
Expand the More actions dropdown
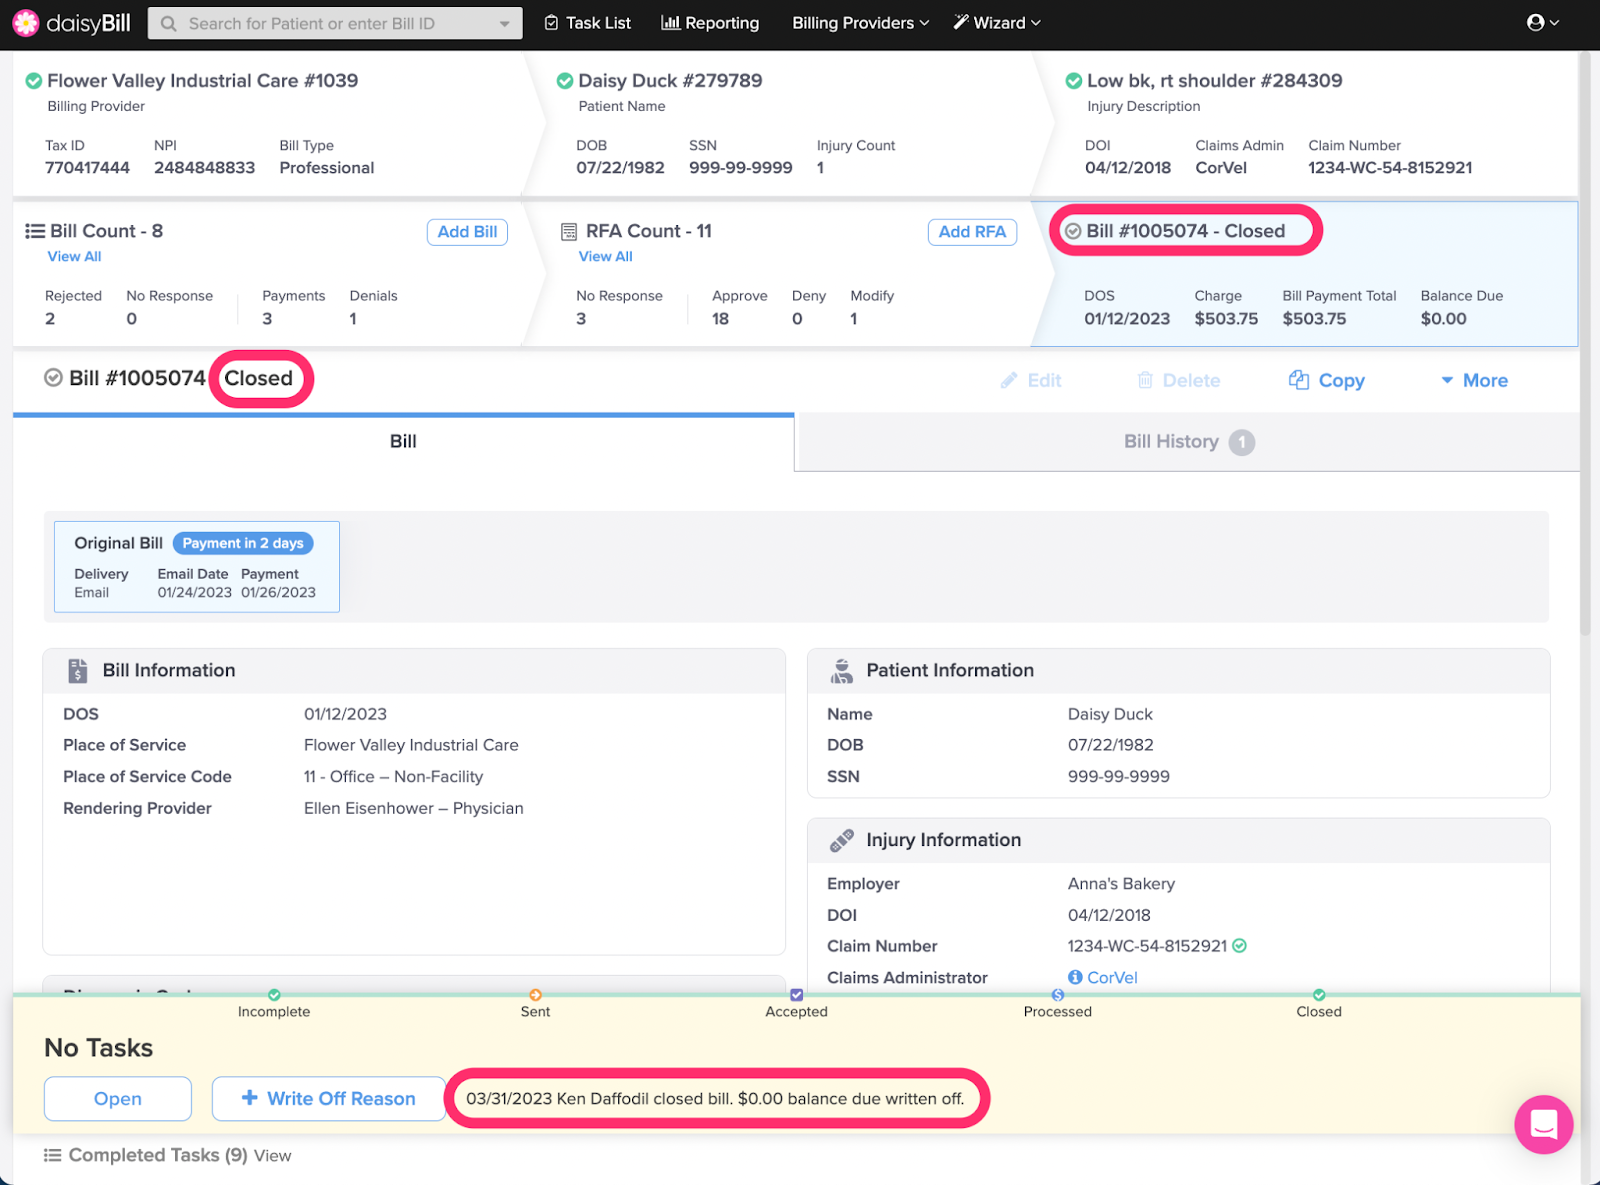tap(1474, 380)
